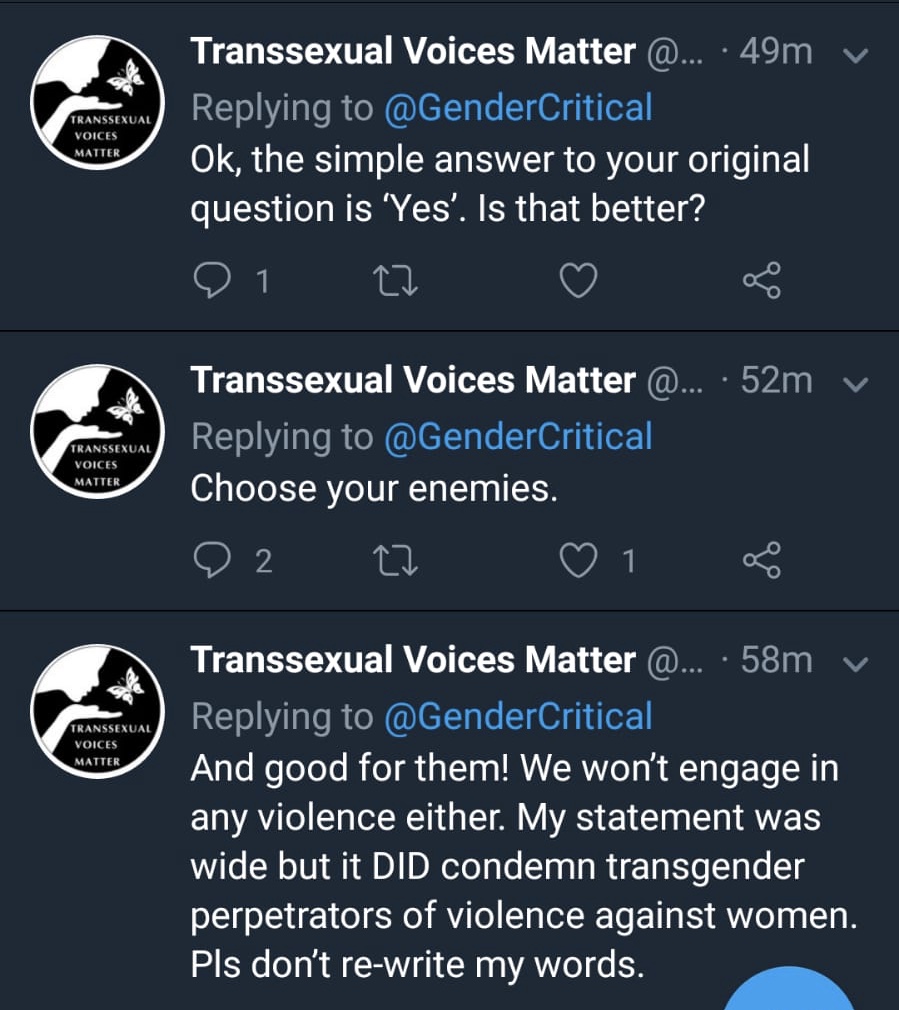Reply to the 'Choose your enemies' tweet
This screenshot has width=899, height=1010.
(211, 561)
